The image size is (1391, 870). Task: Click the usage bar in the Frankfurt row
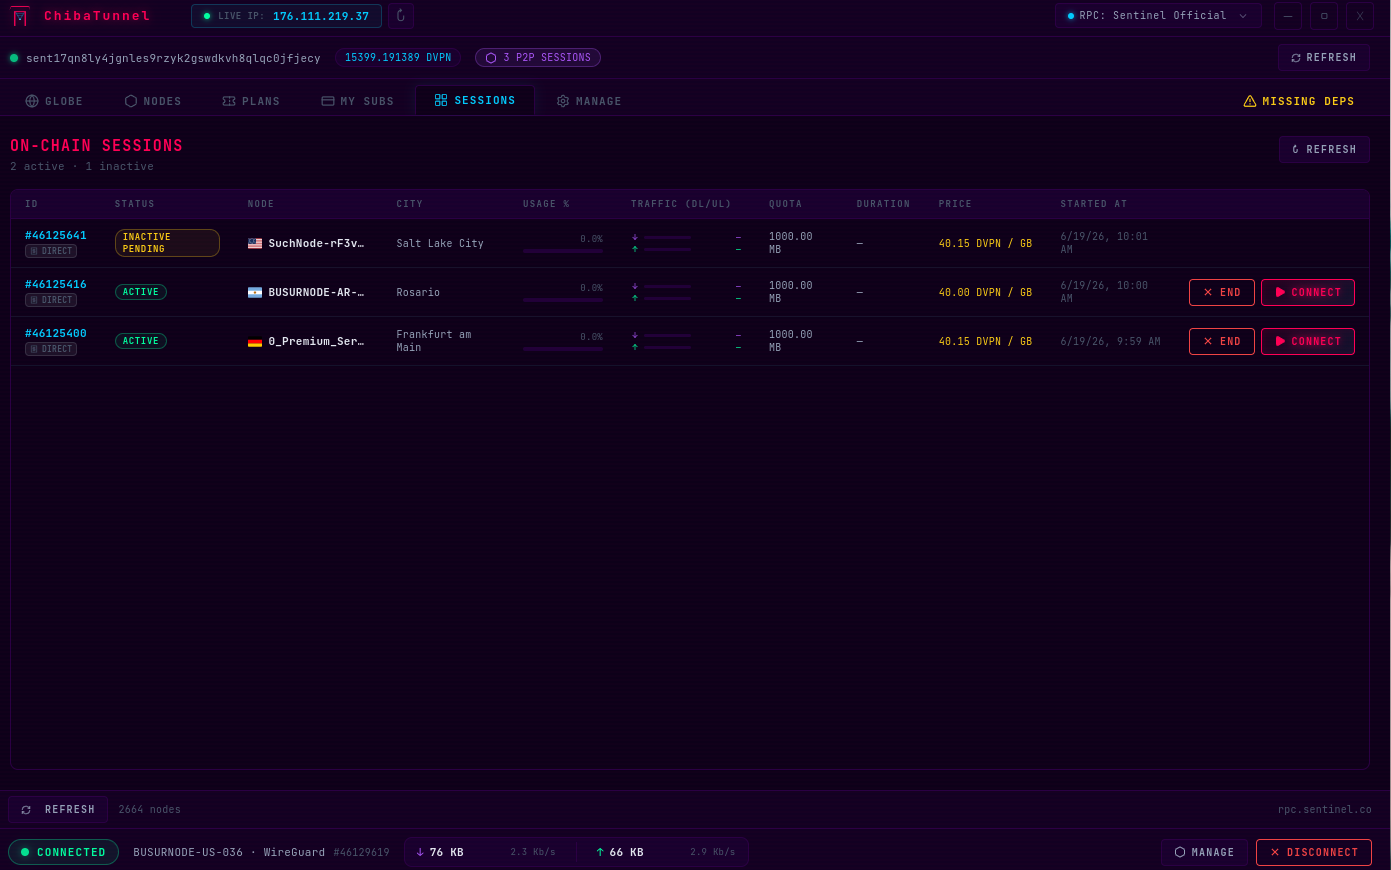(563, 349)
